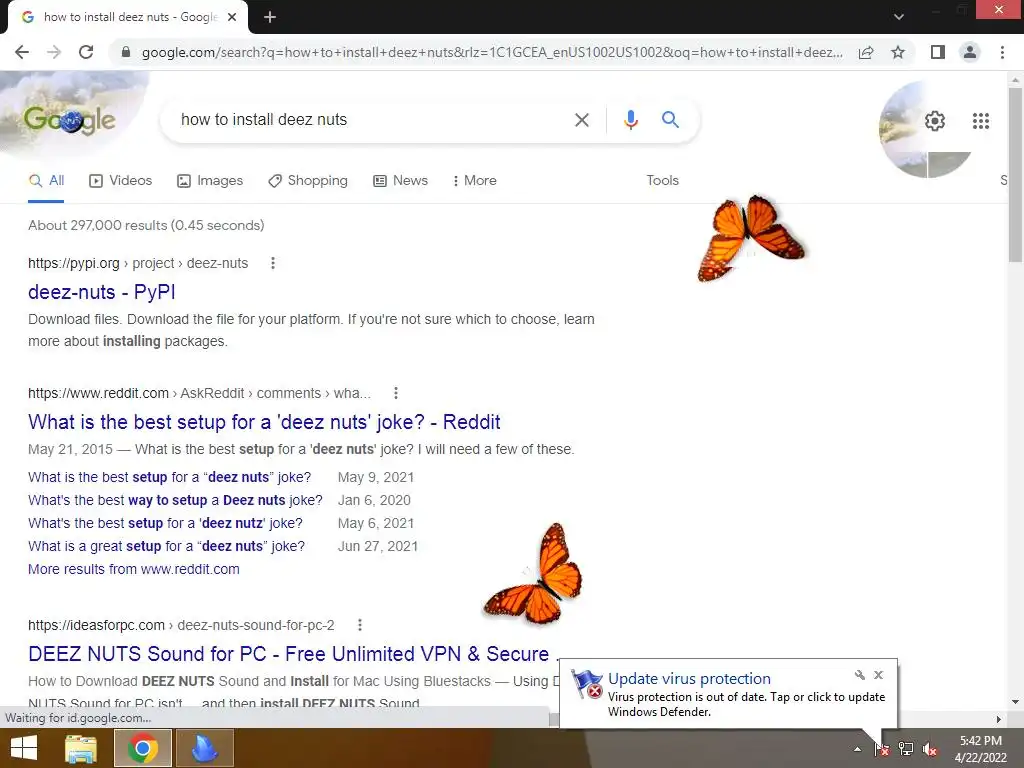Open notification settings wrench icon
This screenshot has width=1024, height=768.
coord(859,675)
